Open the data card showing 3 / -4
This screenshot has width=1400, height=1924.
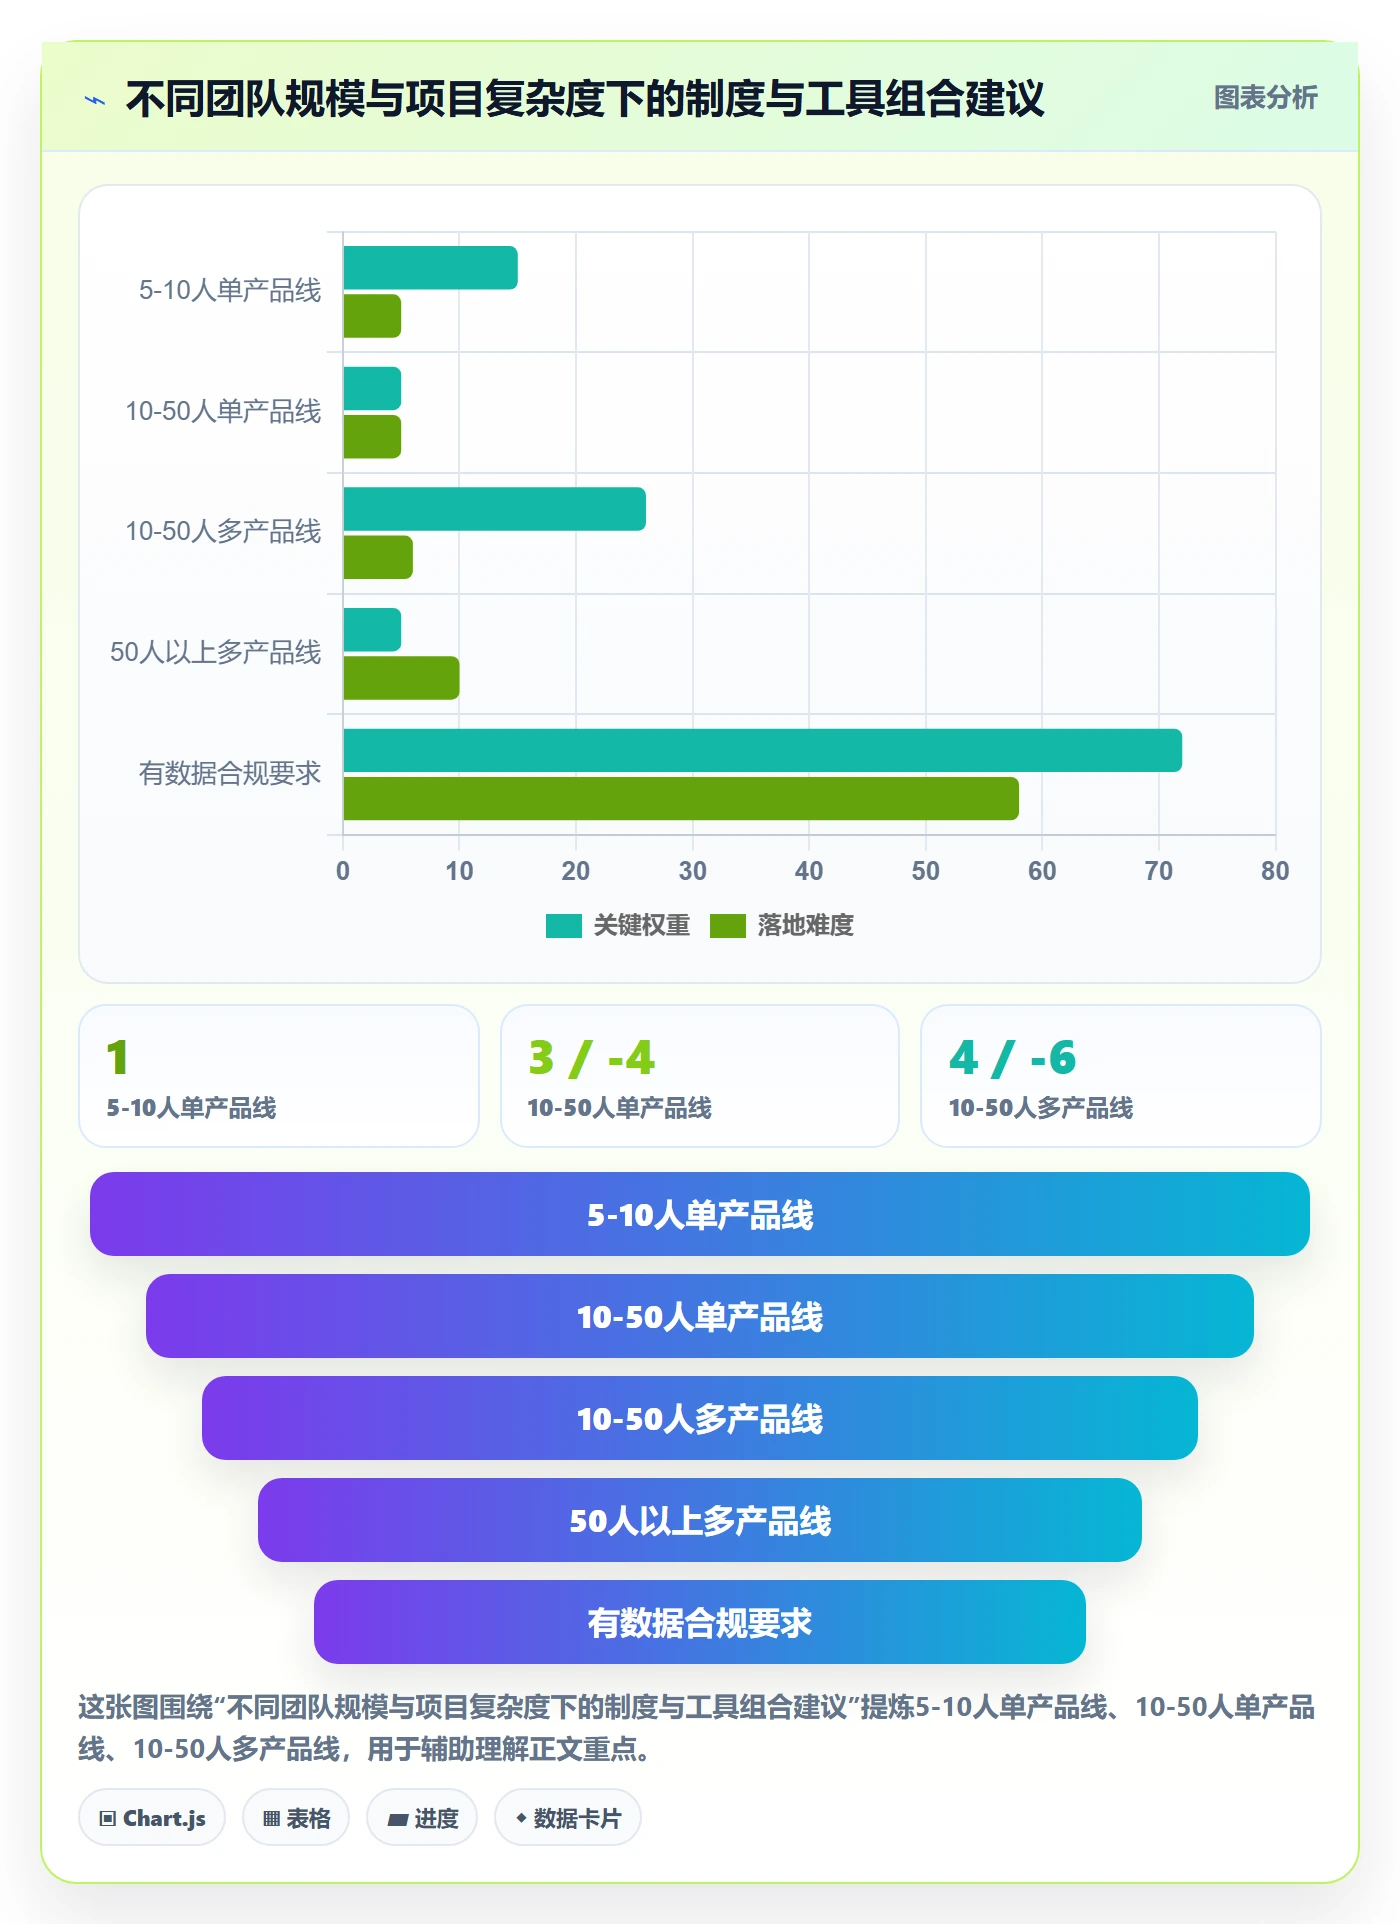click(700, 1076)
